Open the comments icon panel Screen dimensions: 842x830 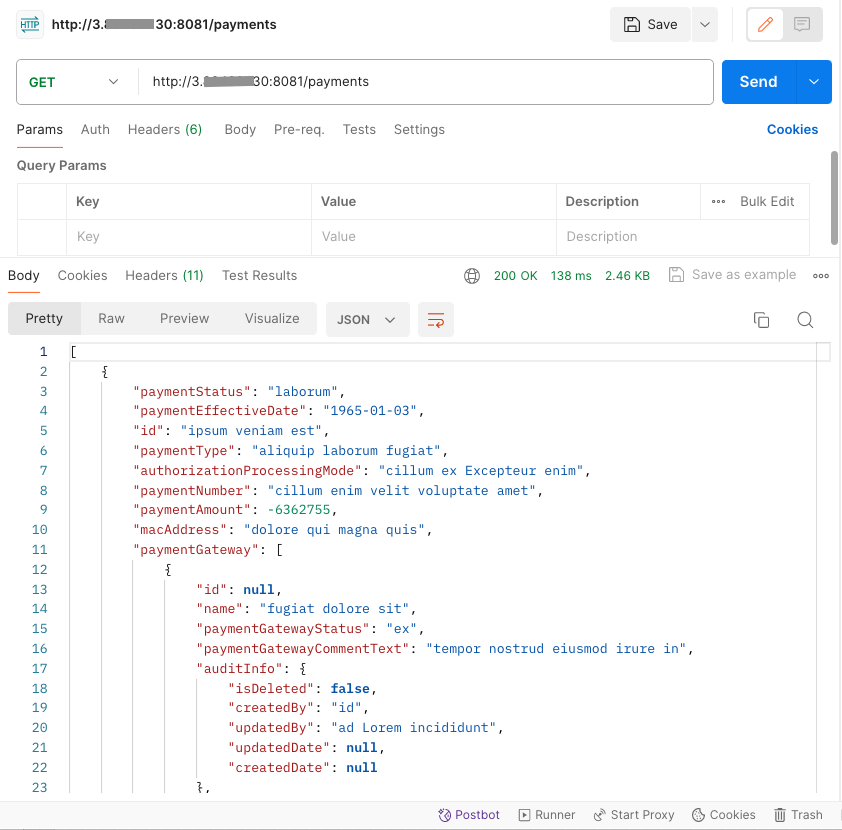coord(802,25)
